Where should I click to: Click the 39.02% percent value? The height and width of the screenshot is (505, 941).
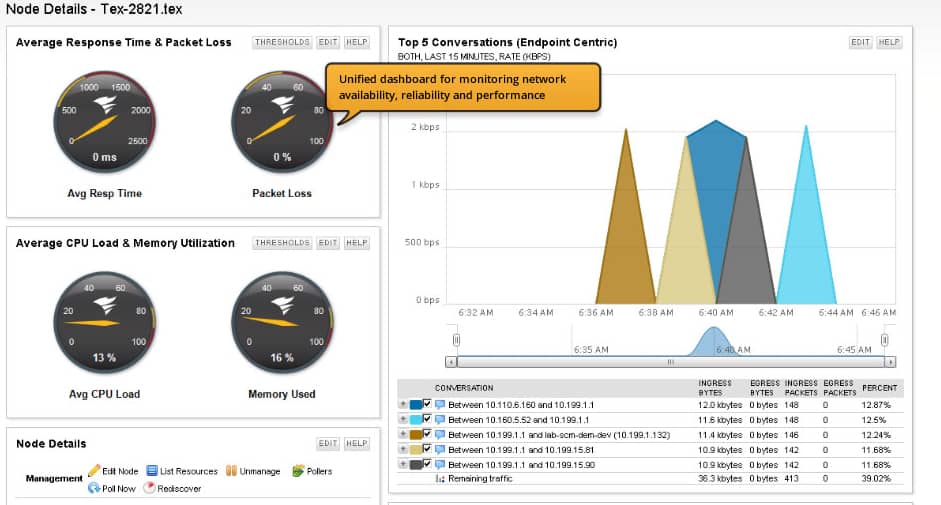point(876,479)
